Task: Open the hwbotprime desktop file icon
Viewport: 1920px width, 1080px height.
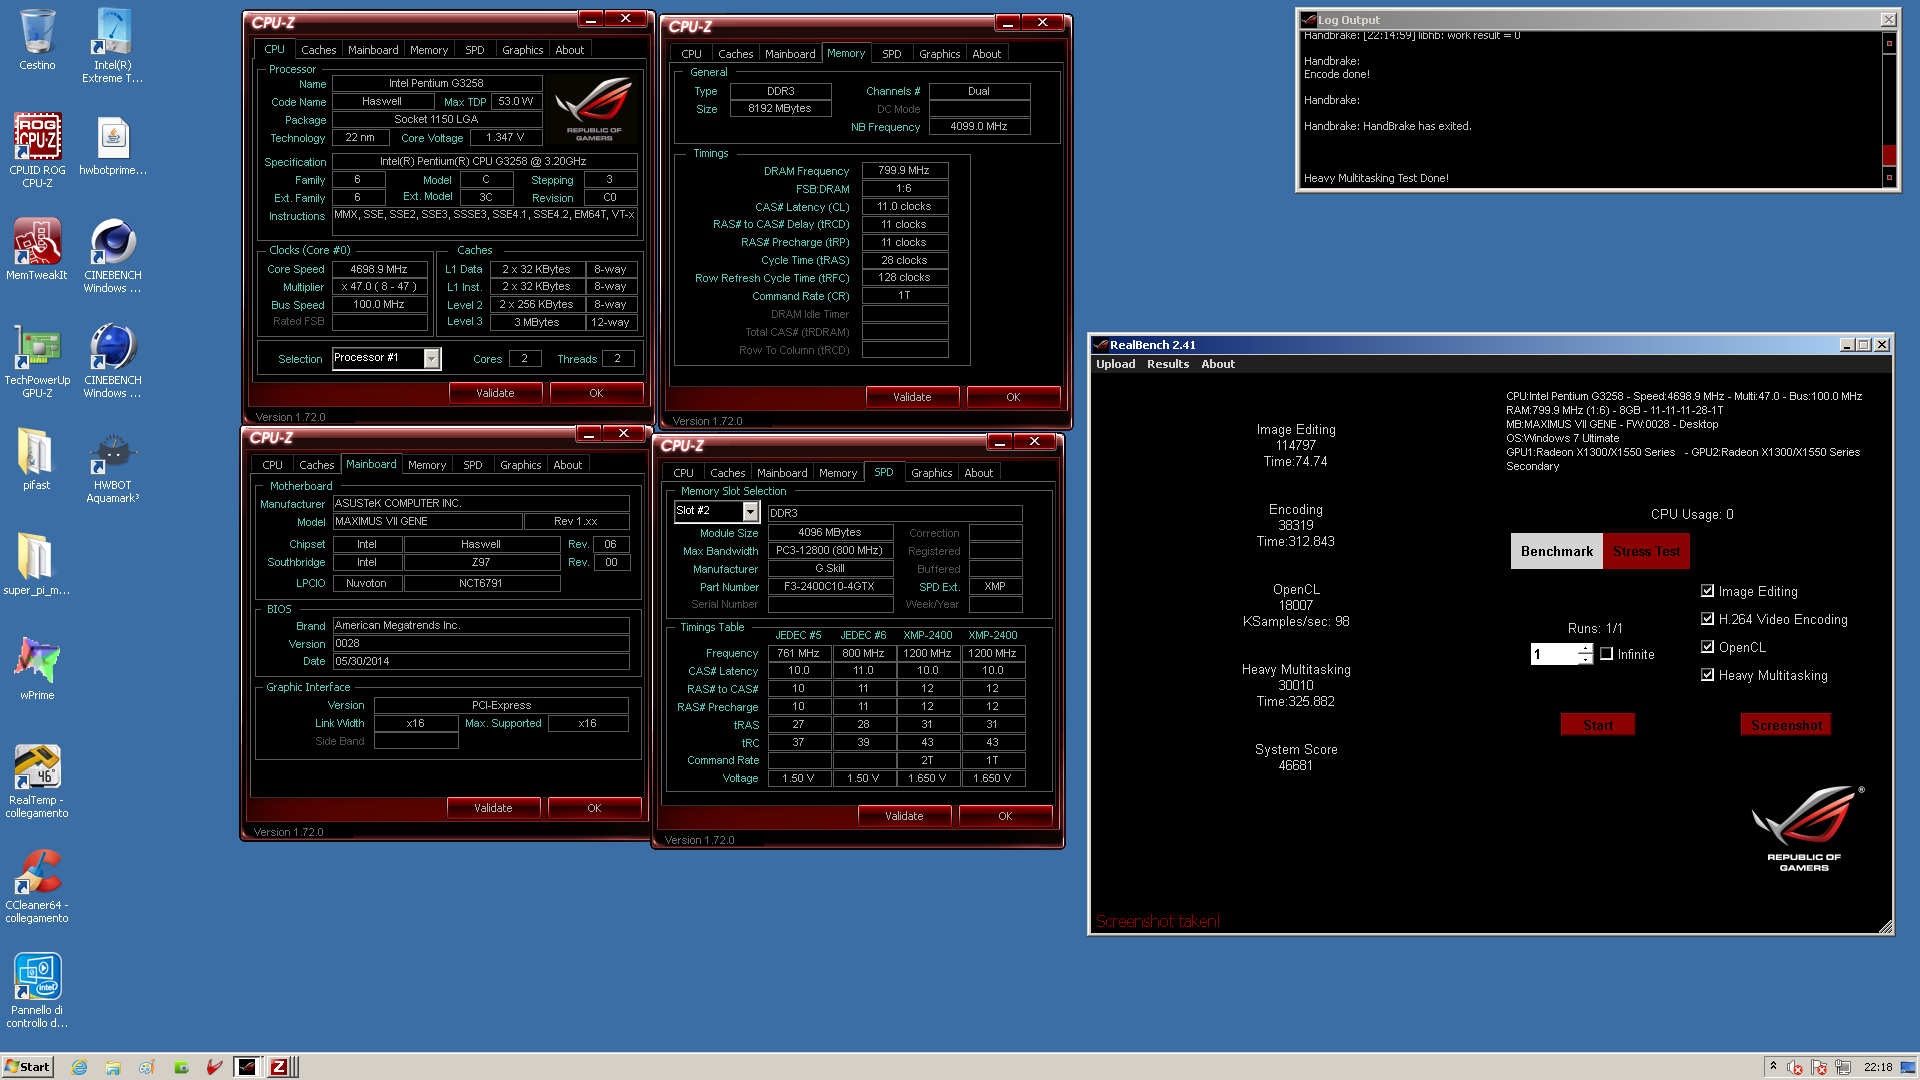Action: tap(113, 145)
